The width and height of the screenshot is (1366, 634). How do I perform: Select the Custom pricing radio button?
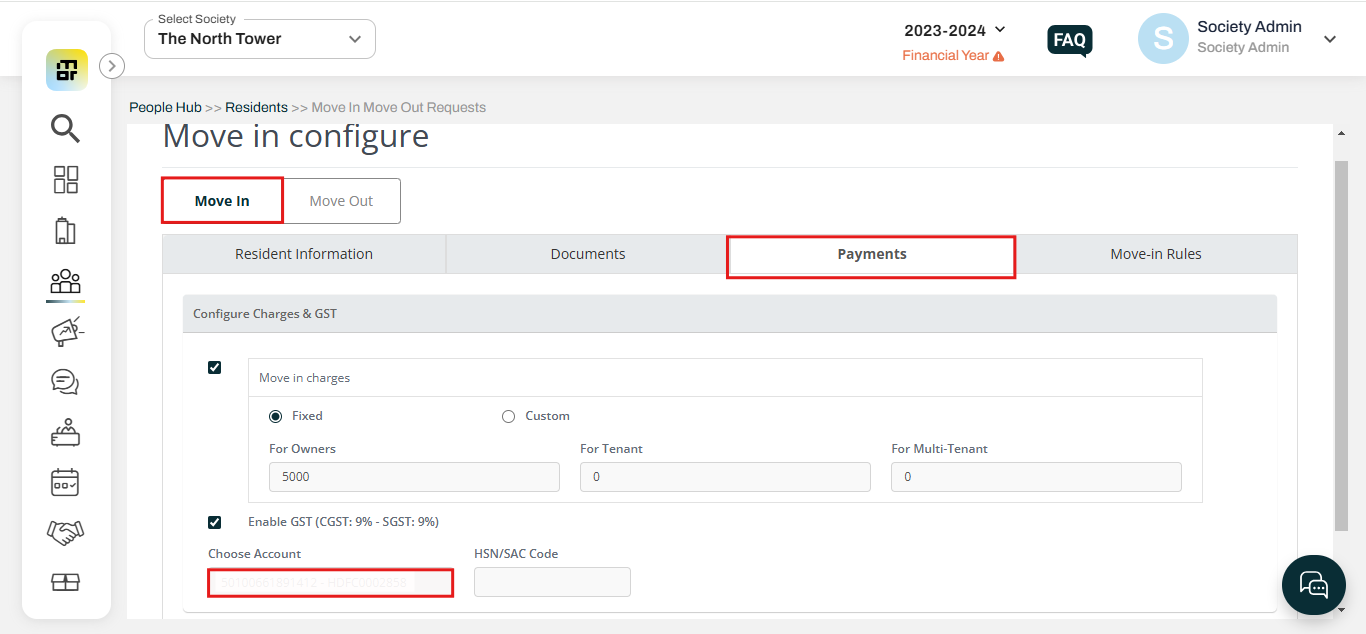[x=508, y=416]
